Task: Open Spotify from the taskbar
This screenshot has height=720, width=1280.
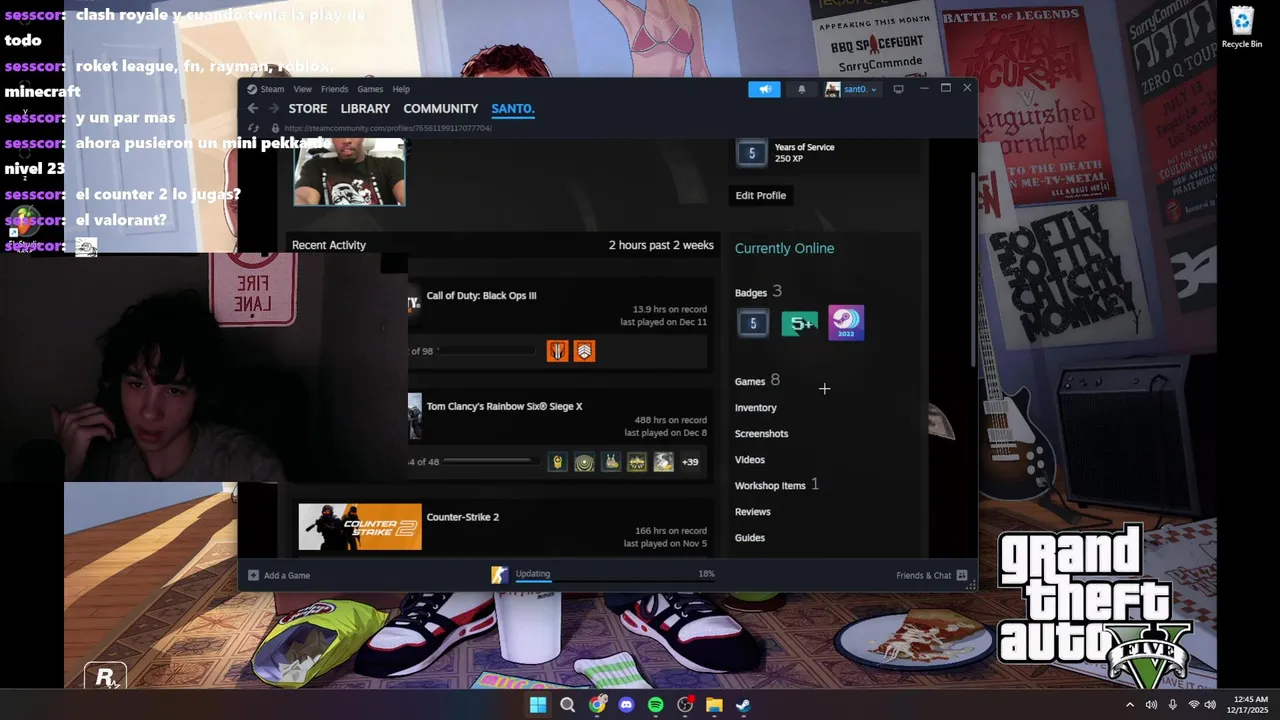Action: click(x=655, y=705)
